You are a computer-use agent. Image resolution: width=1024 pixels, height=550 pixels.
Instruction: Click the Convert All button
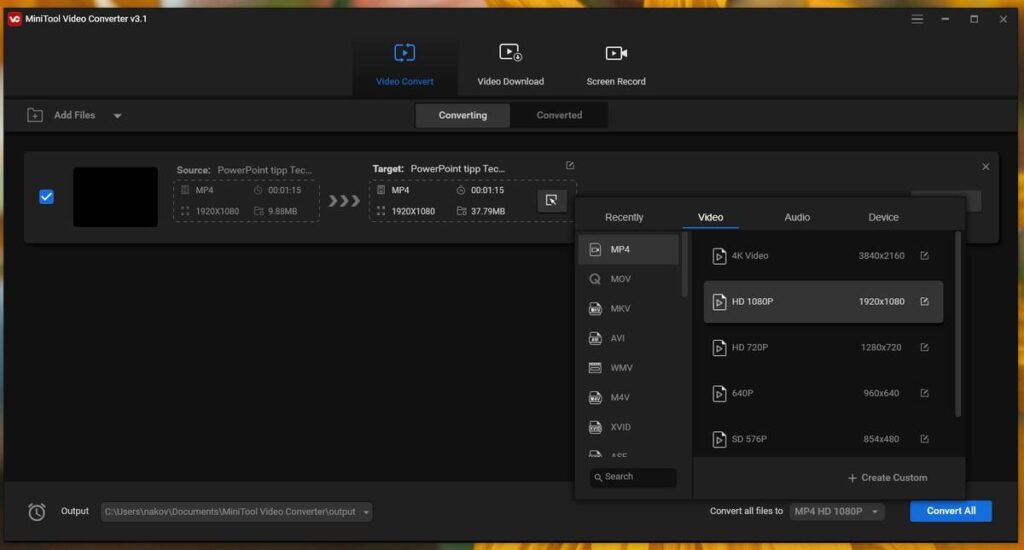coord(950,511)
